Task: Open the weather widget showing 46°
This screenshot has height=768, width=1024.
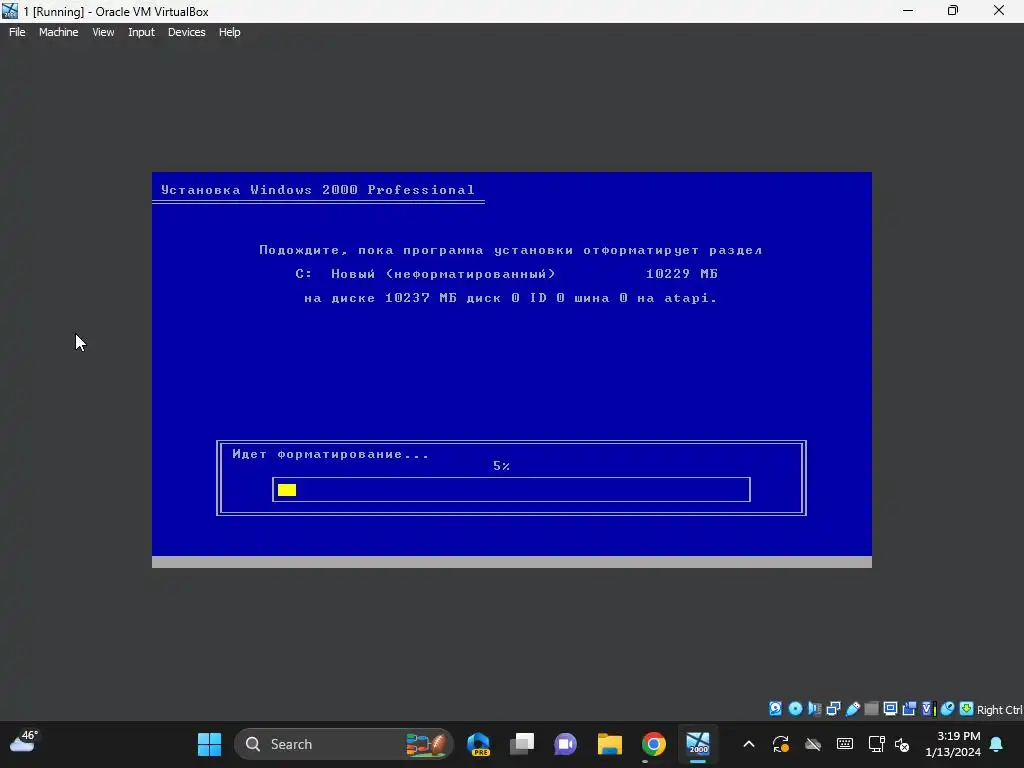Action: (24, 741)
